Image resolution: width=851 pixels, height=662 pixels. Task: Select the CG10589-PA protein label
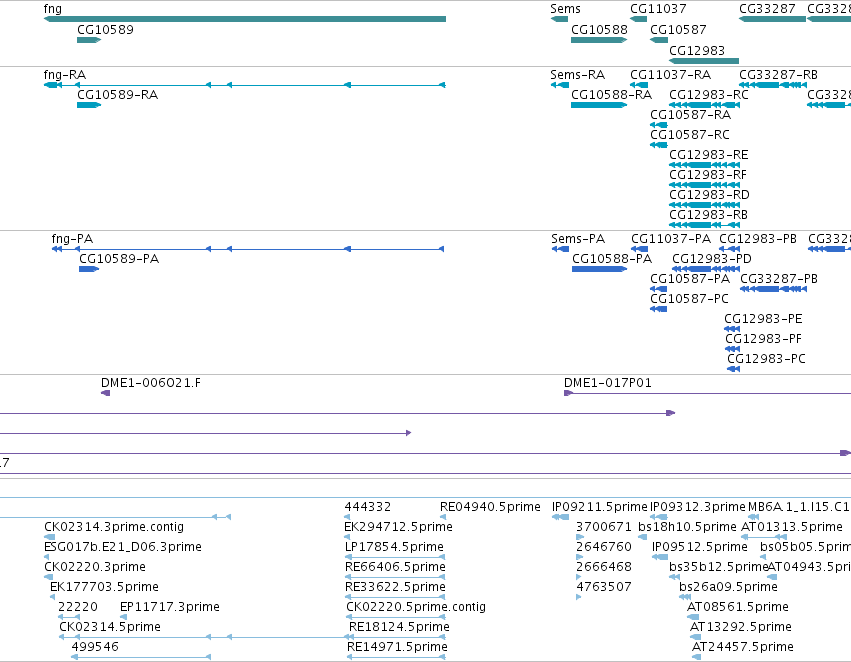point(119,259)
